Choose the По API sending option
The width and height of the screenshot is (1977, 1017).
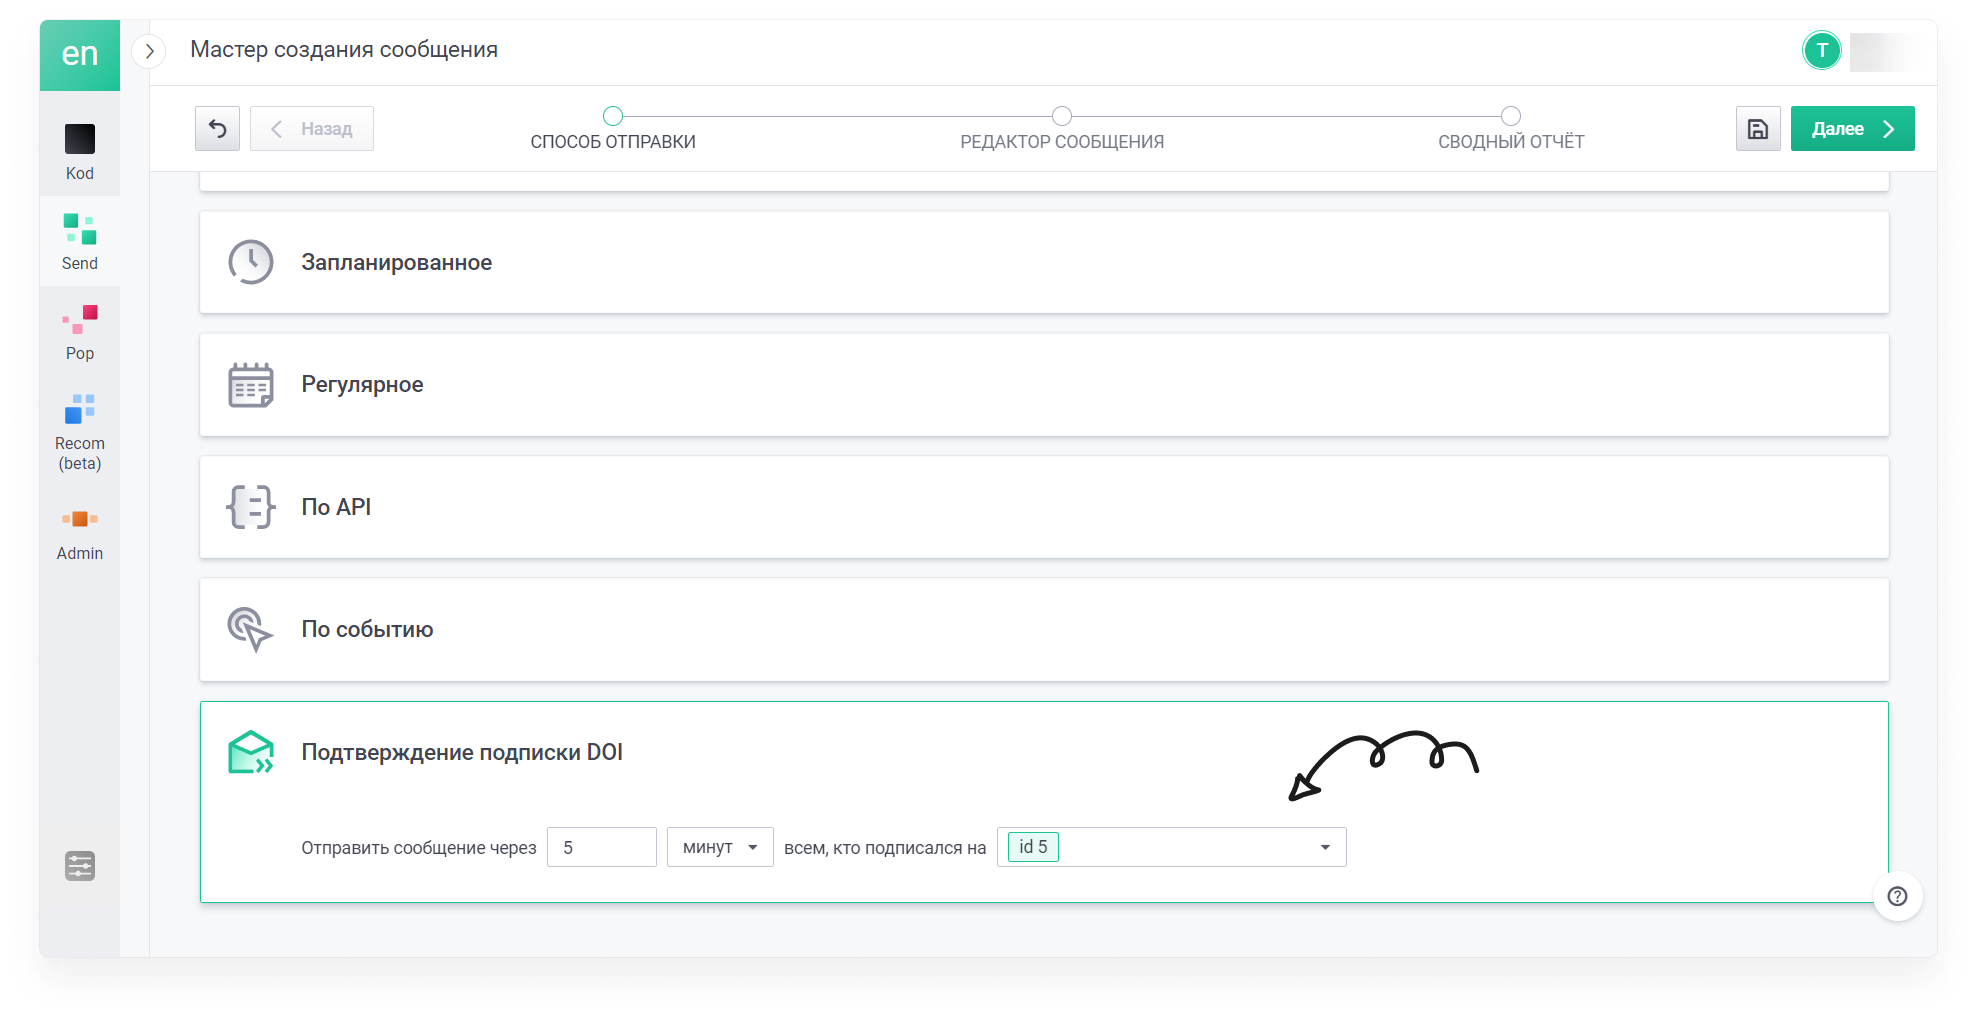tap(1044, 507)
